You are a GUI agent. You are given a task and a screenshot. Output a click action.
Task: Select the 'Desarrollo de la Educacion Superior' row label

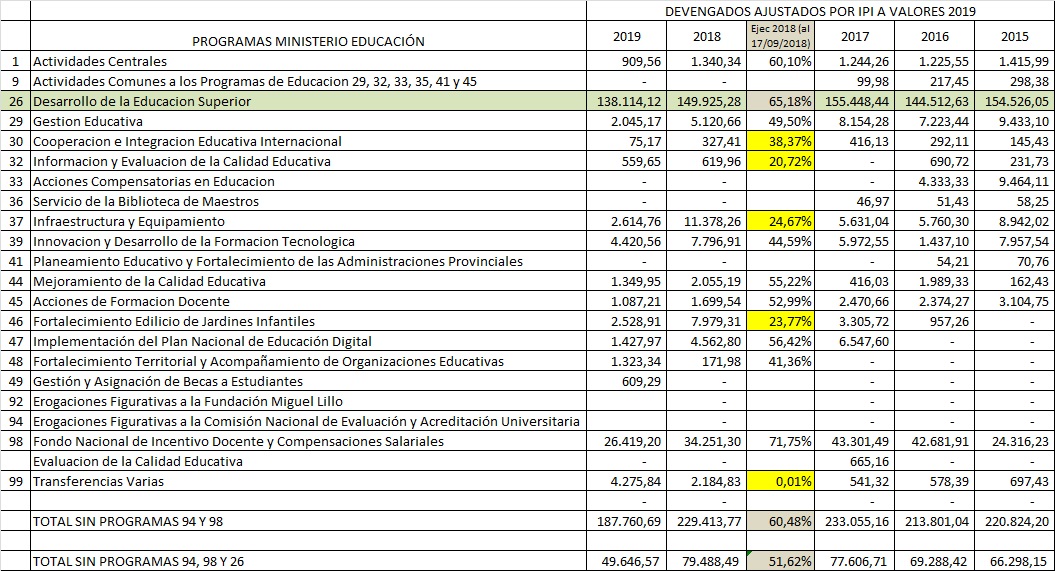141,101
